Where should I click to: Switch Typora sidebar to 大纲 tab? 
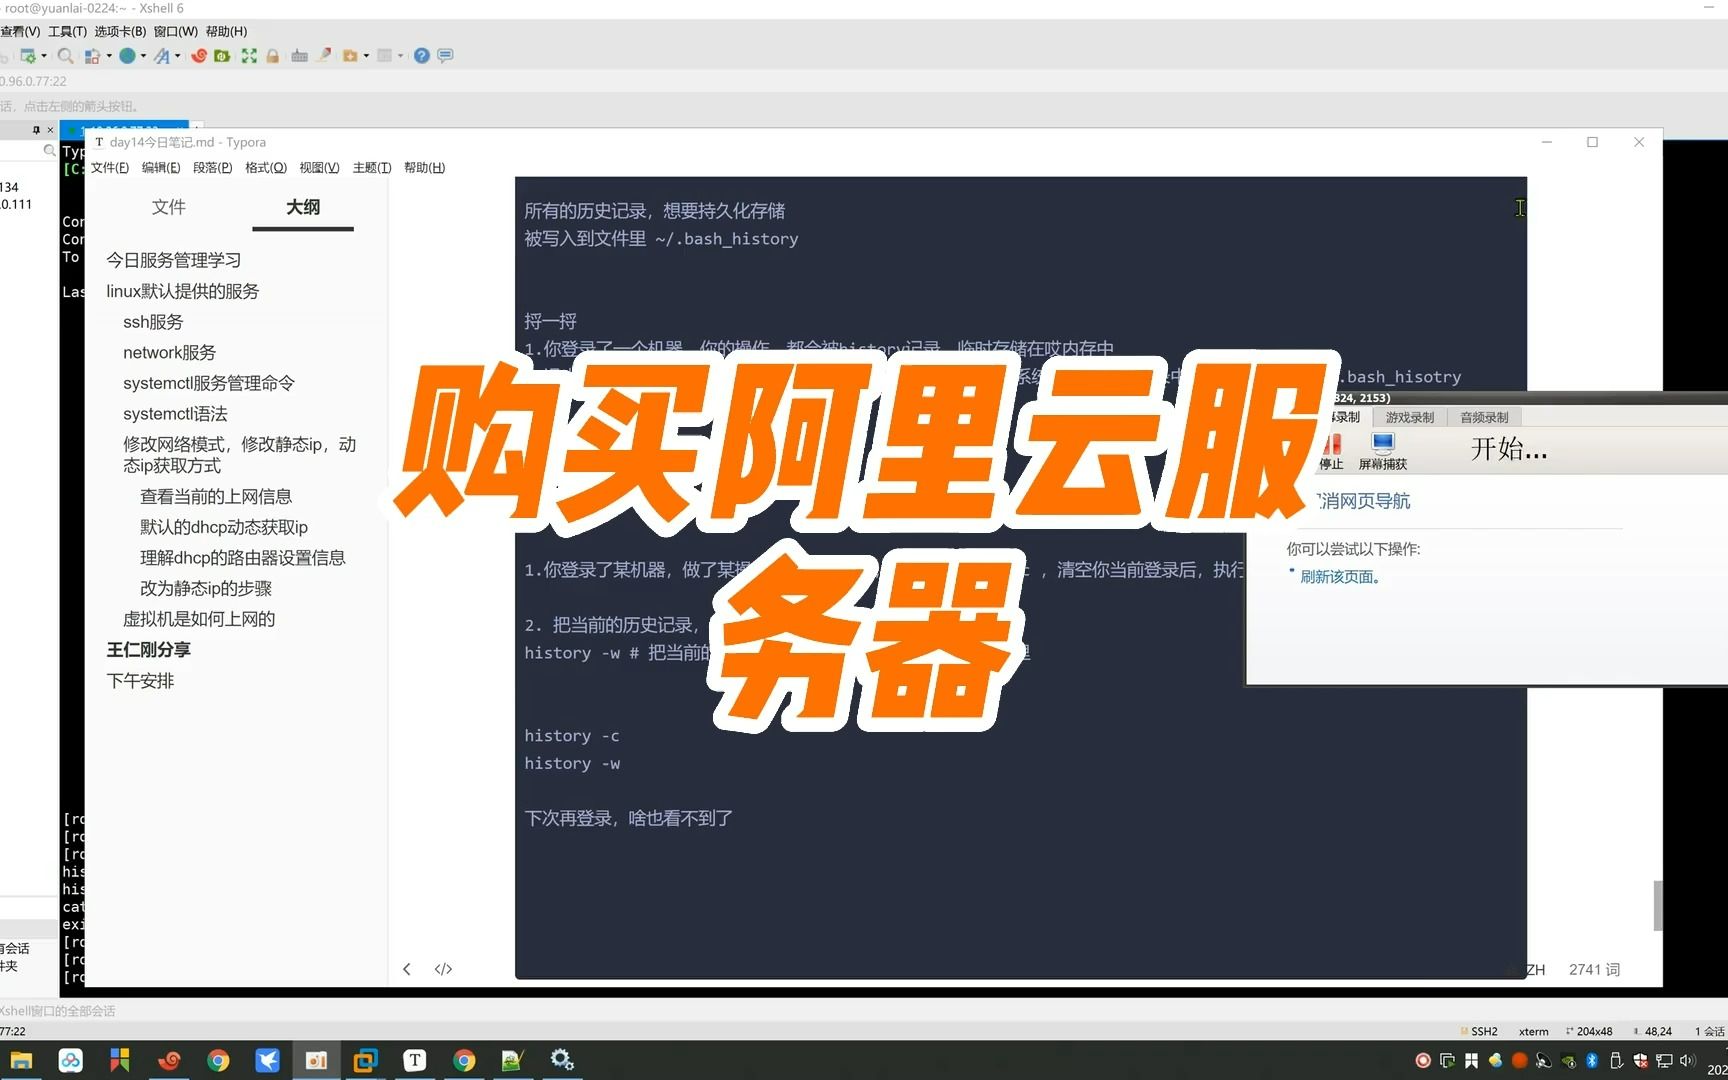(x=303, y=207)
